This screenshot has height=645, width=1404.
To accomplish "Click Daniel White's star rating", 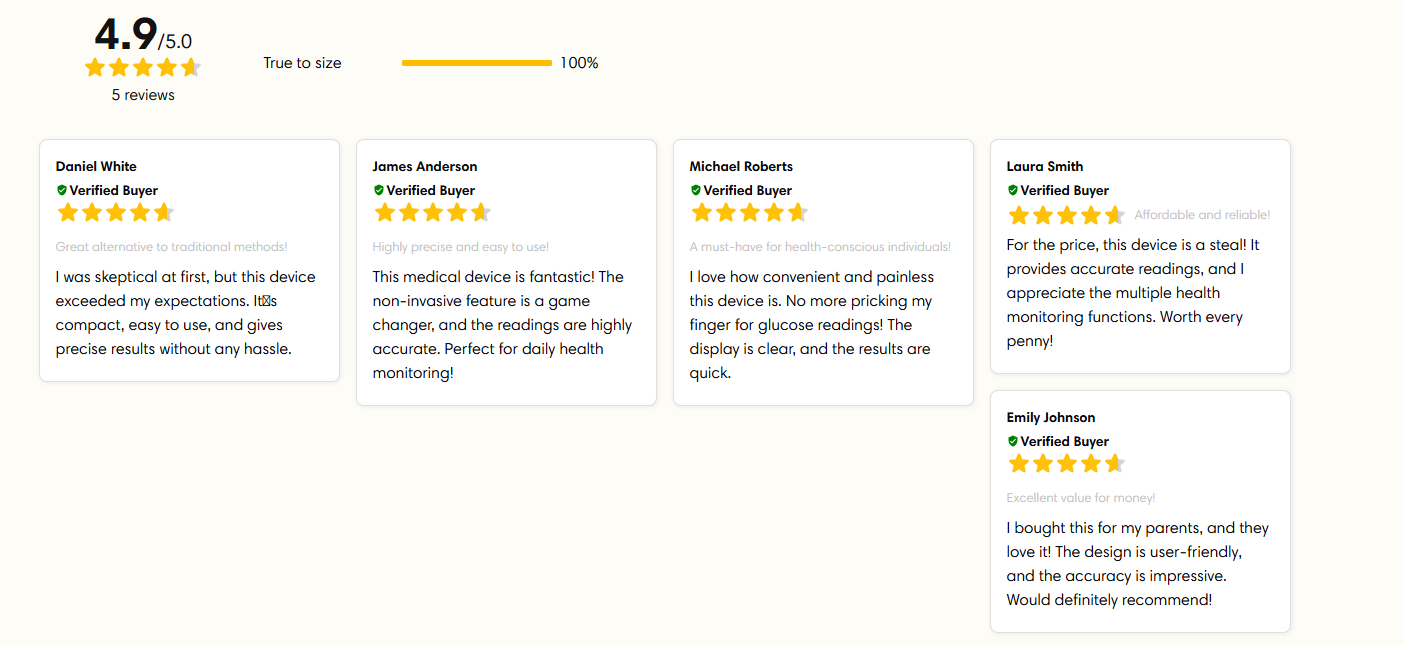I will click(116, 213).
